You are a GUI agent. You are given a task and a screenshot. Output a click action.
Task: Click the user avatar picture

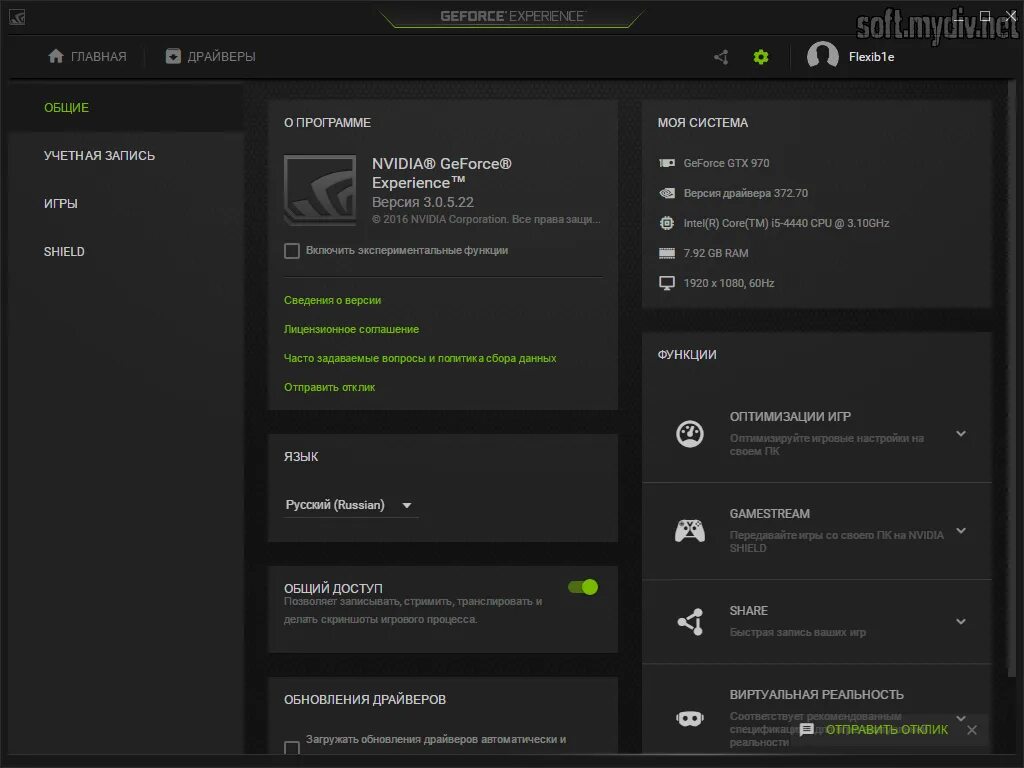pos(822,55)
